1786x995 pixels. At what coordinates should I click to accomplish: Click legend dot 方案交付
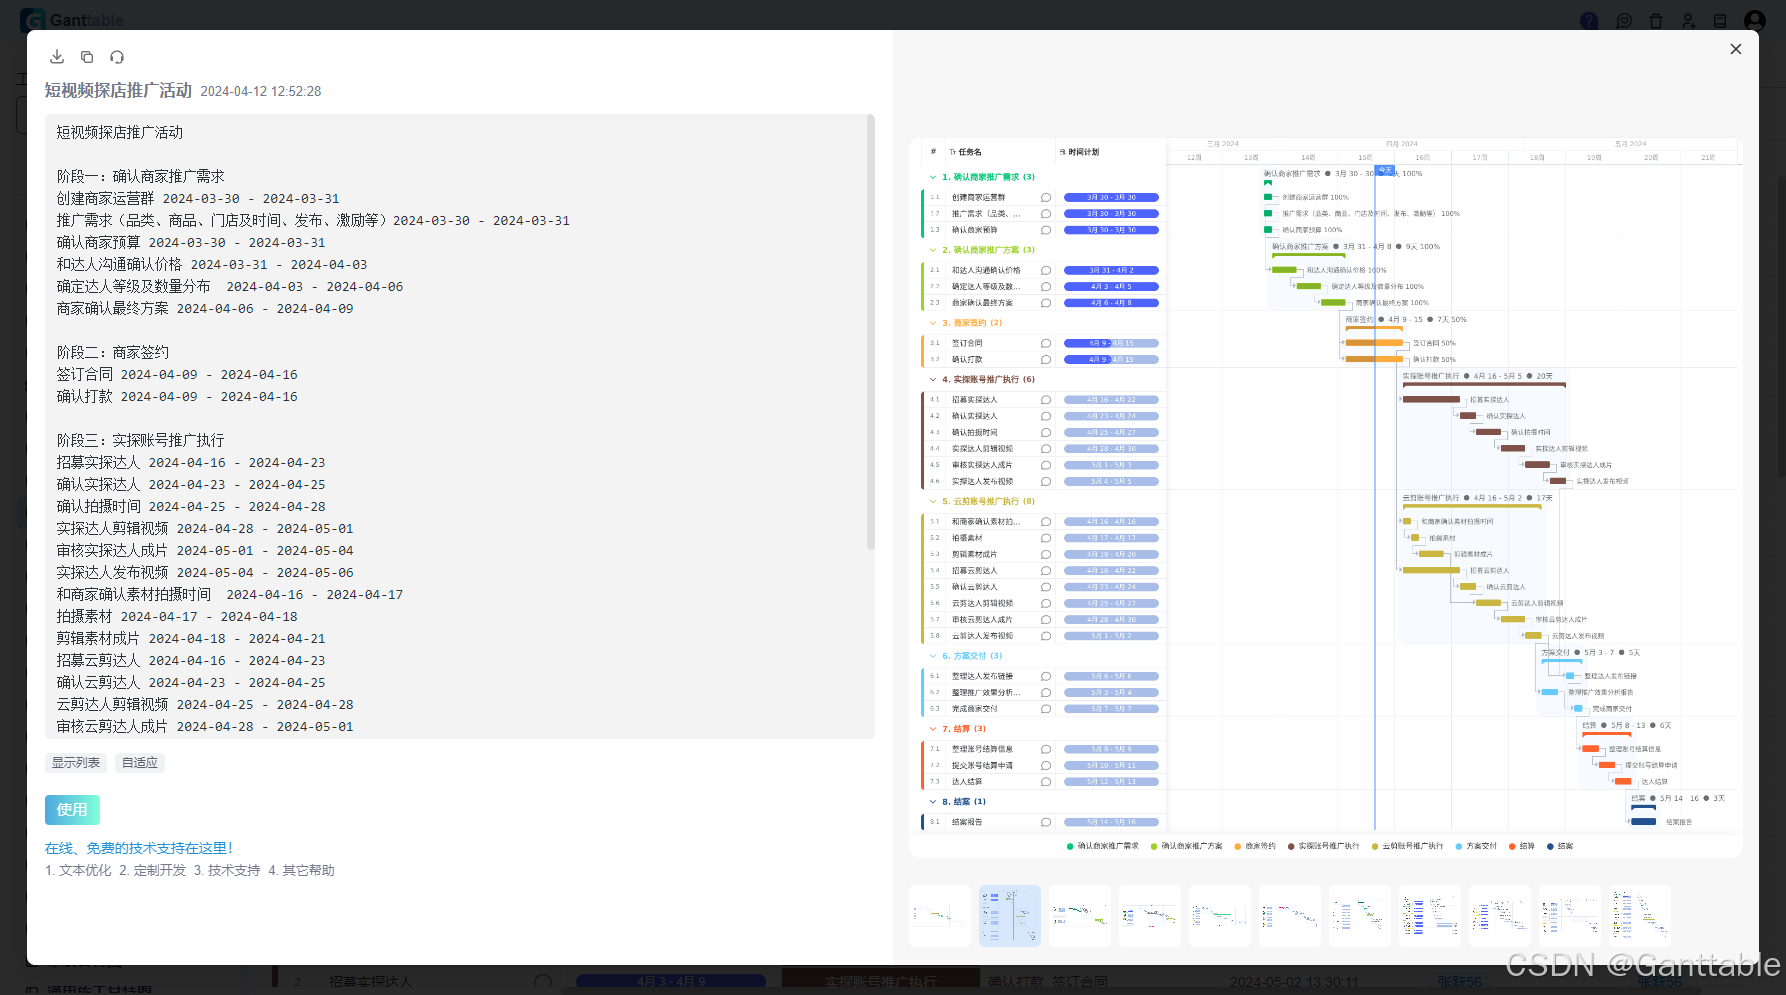click(1459, 846)
